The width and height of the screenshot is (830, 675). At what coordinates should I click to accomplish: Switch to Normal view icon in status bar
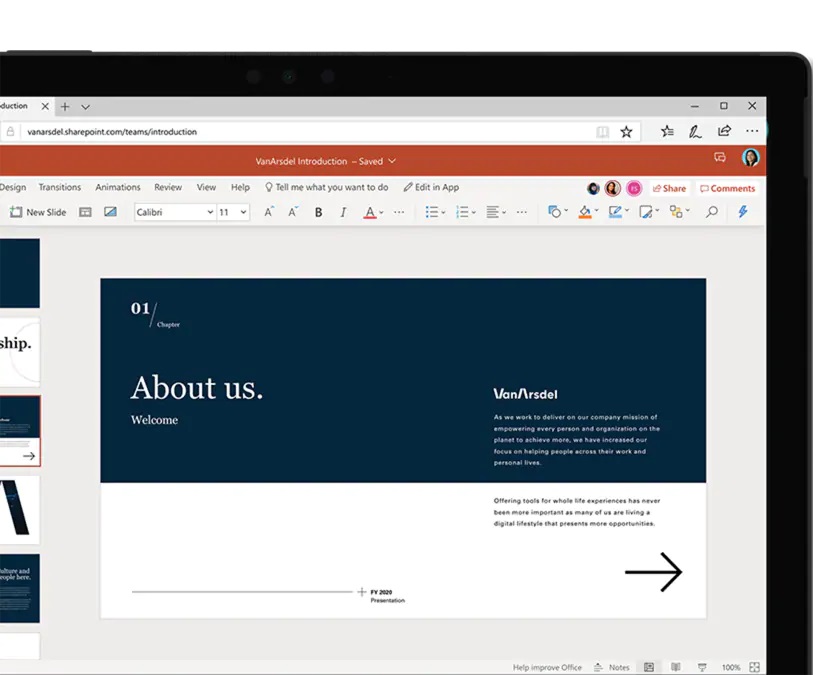(648, 667)
